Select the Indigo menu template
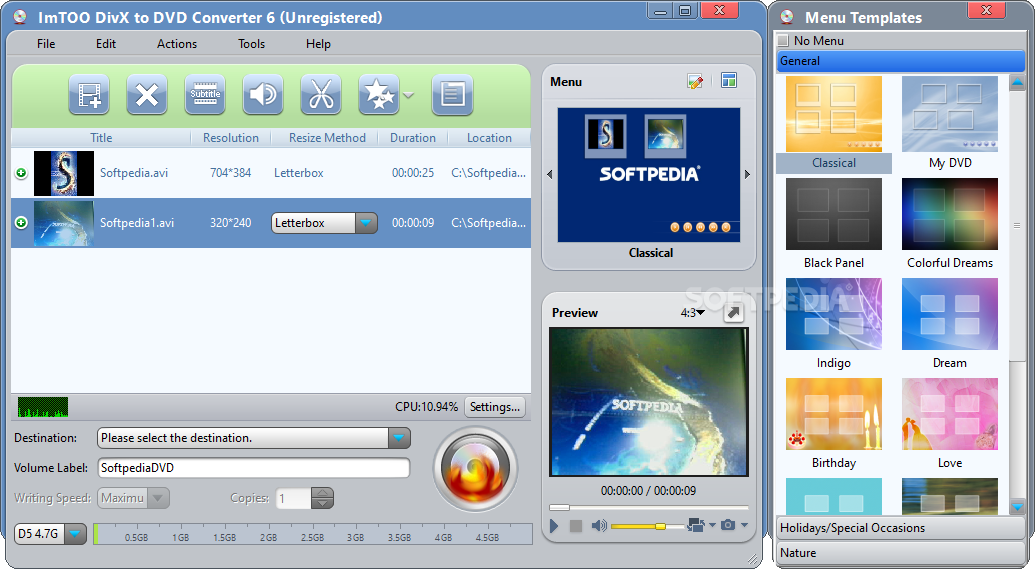Screen dimensions: 1035x569 pyautogui.click(x=834, y=325)
